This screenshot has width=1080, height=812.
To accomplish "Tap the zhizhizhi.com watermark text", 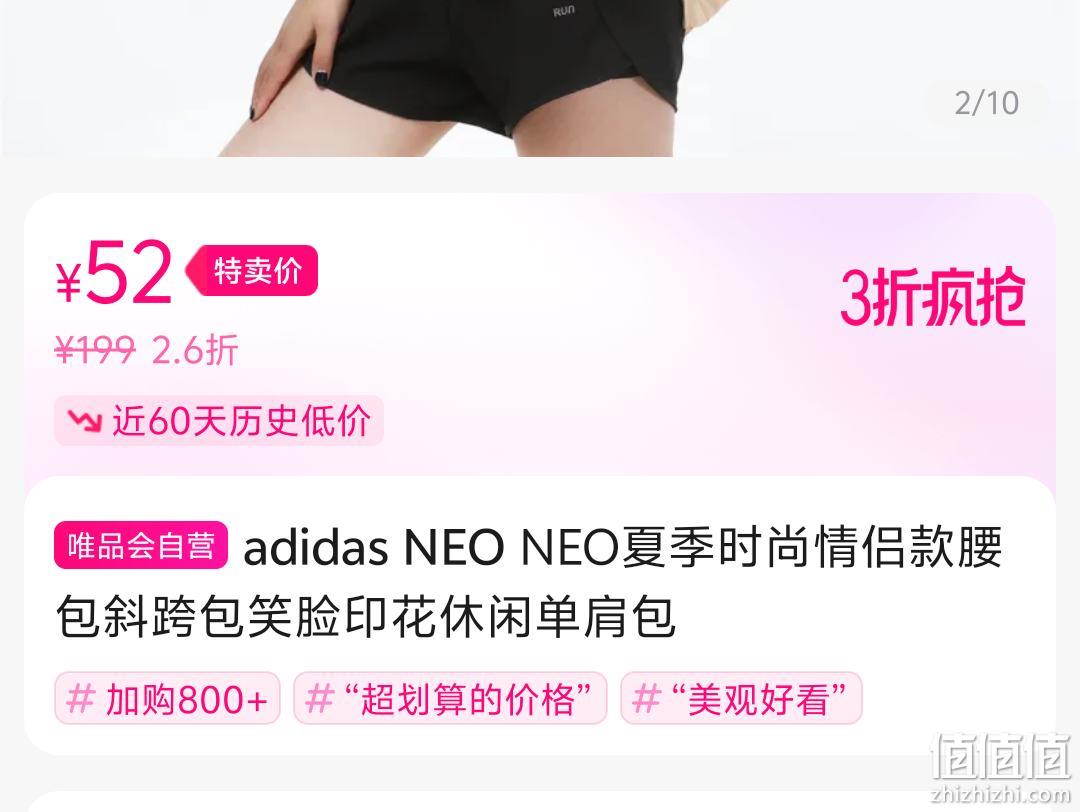I will click(1001, 795).
